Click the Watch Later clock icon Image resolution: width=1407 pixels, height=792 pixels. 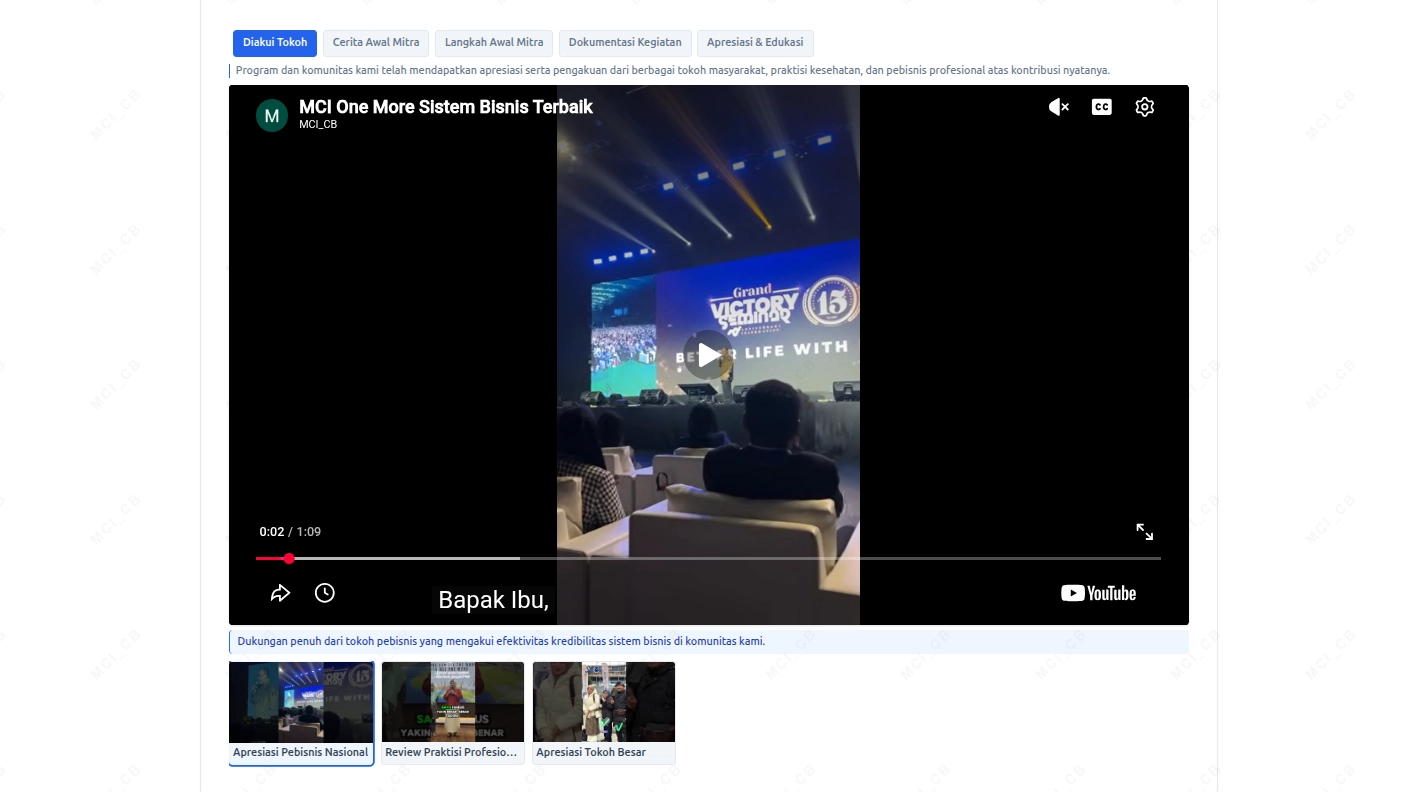click(325, 593)
